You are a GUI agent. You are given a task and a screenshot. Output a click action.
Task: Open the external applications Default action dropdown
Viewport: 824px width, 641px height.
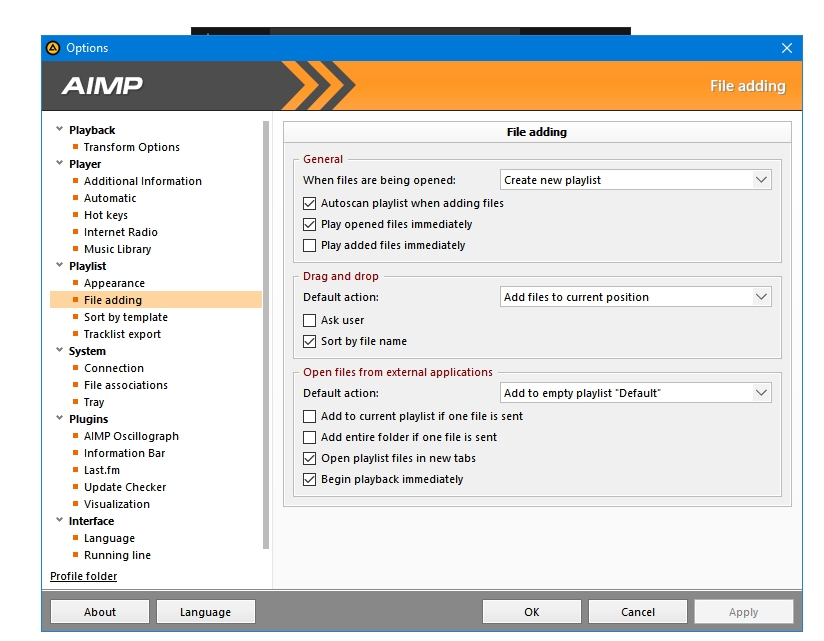coord(635,394)
